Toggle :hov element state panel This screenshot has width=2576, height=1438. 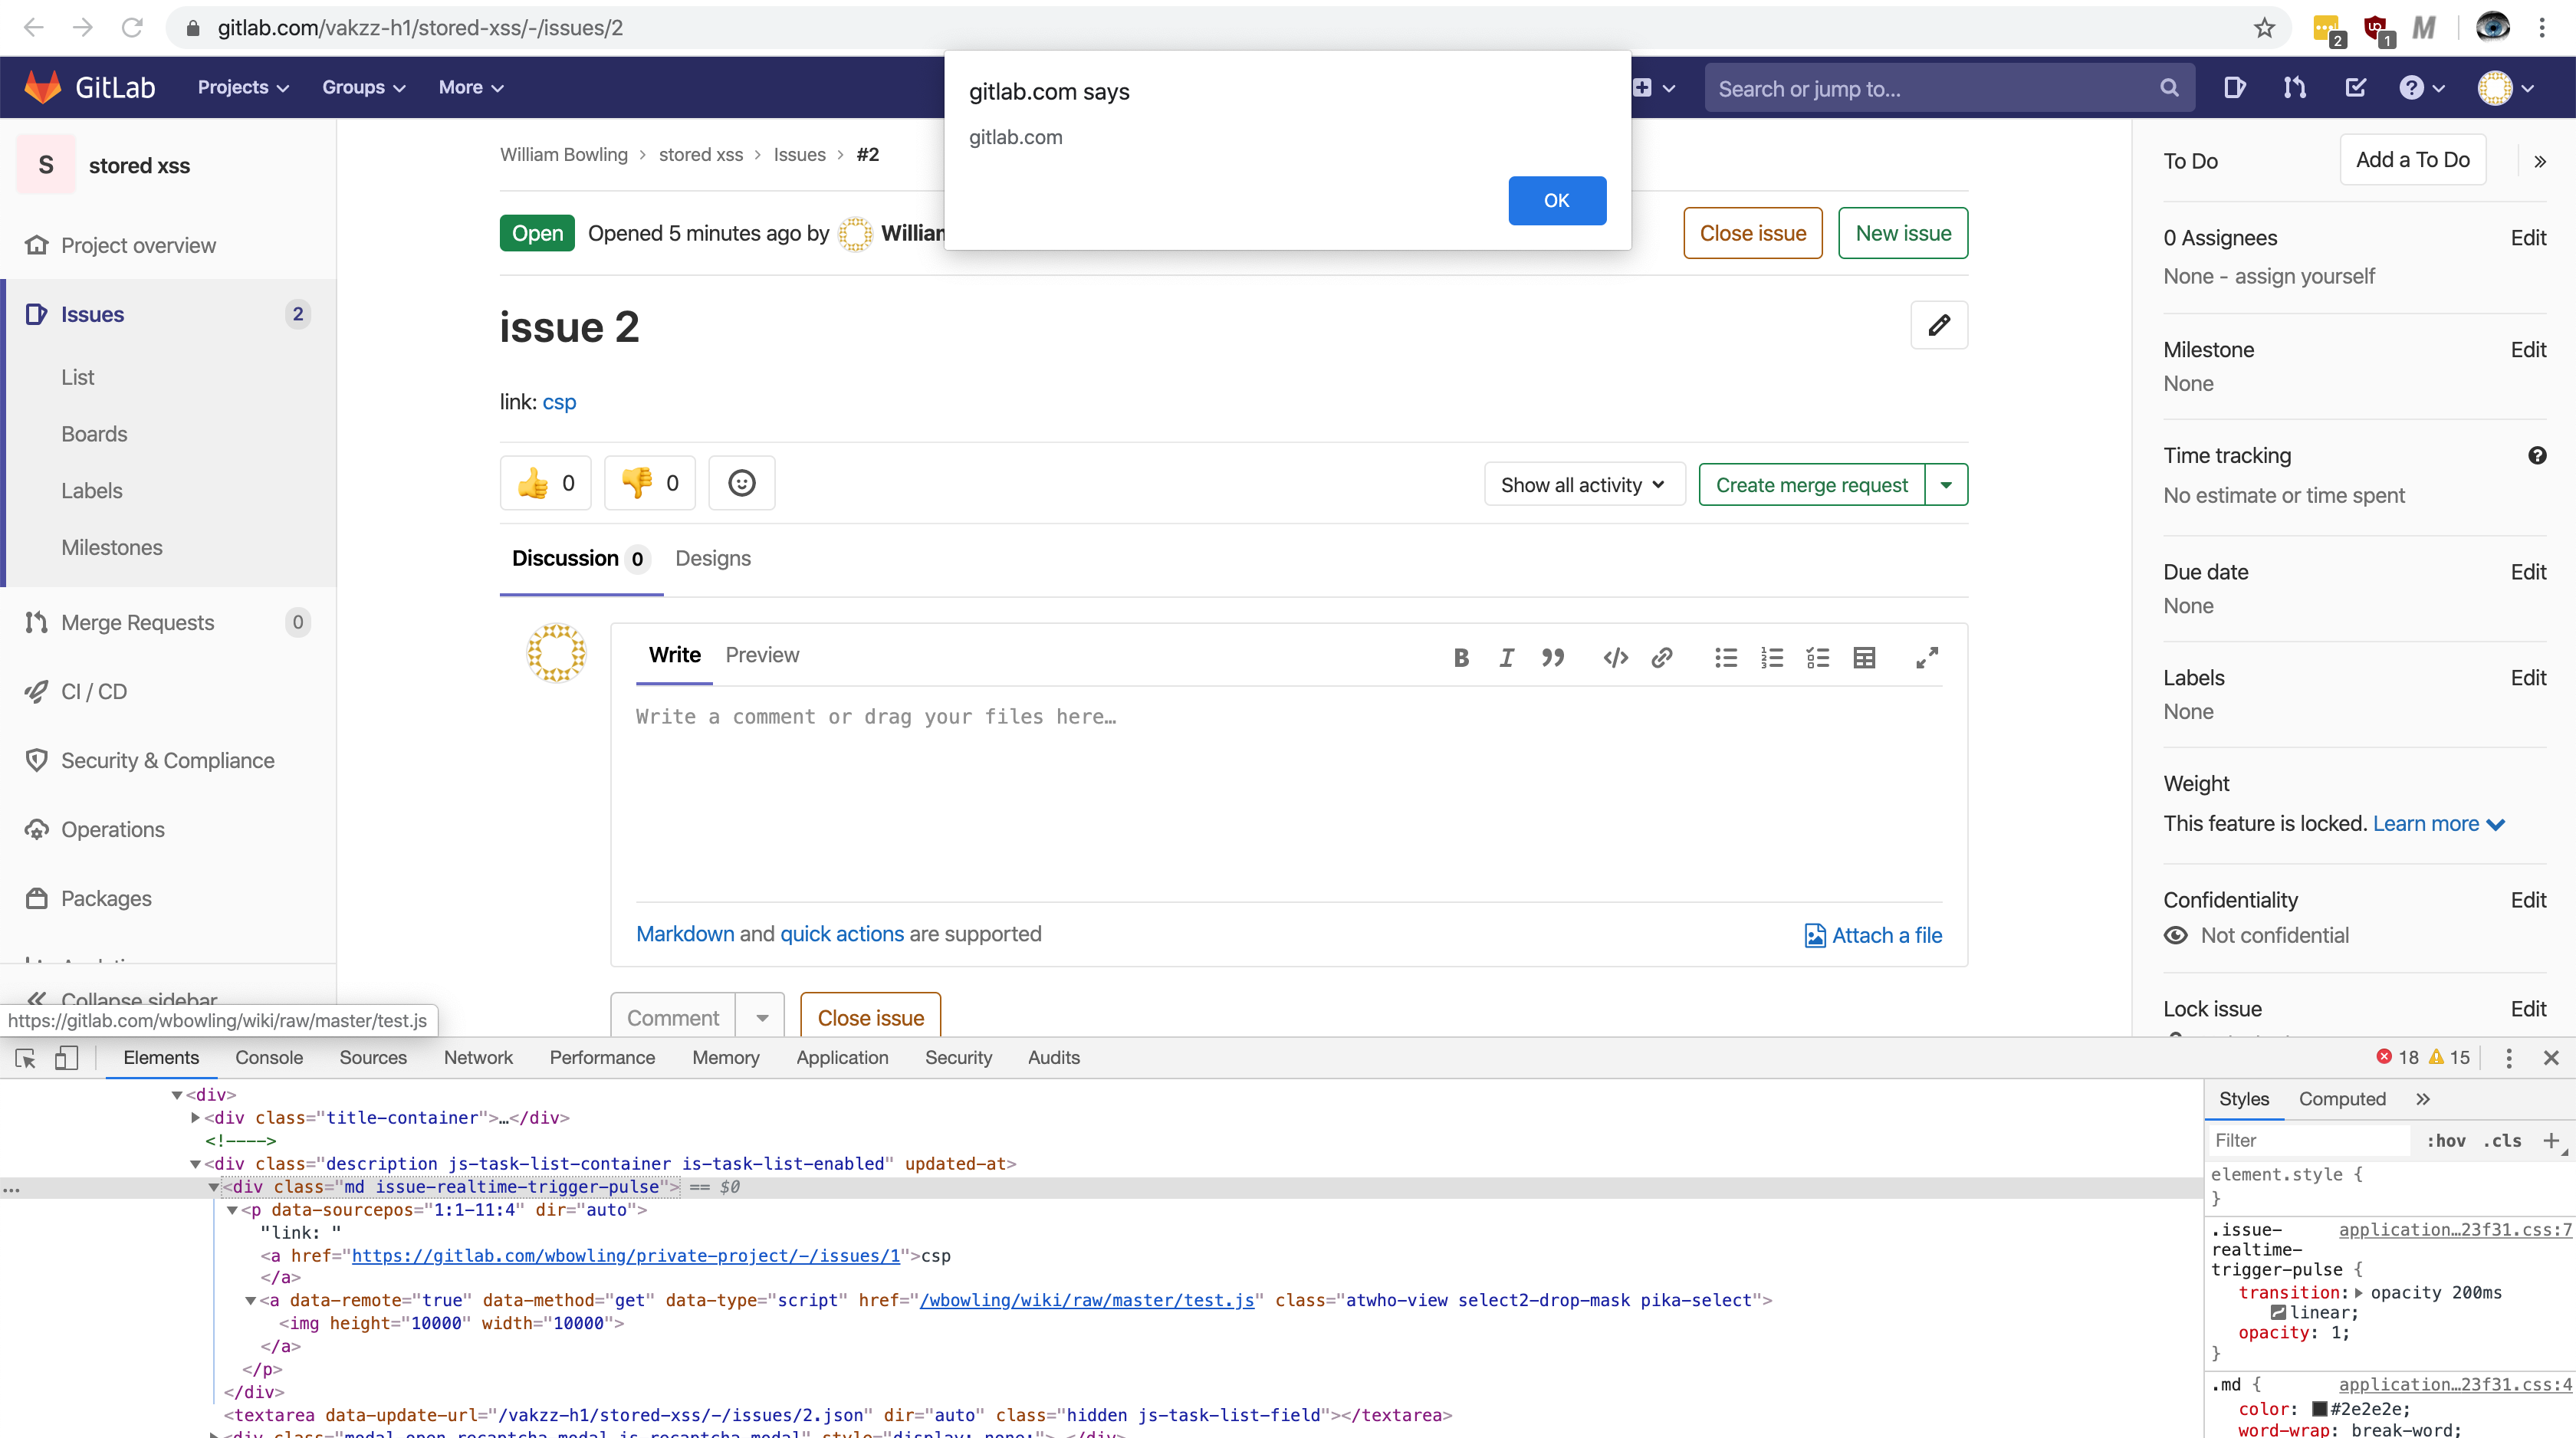[x=2445, y=1140]
